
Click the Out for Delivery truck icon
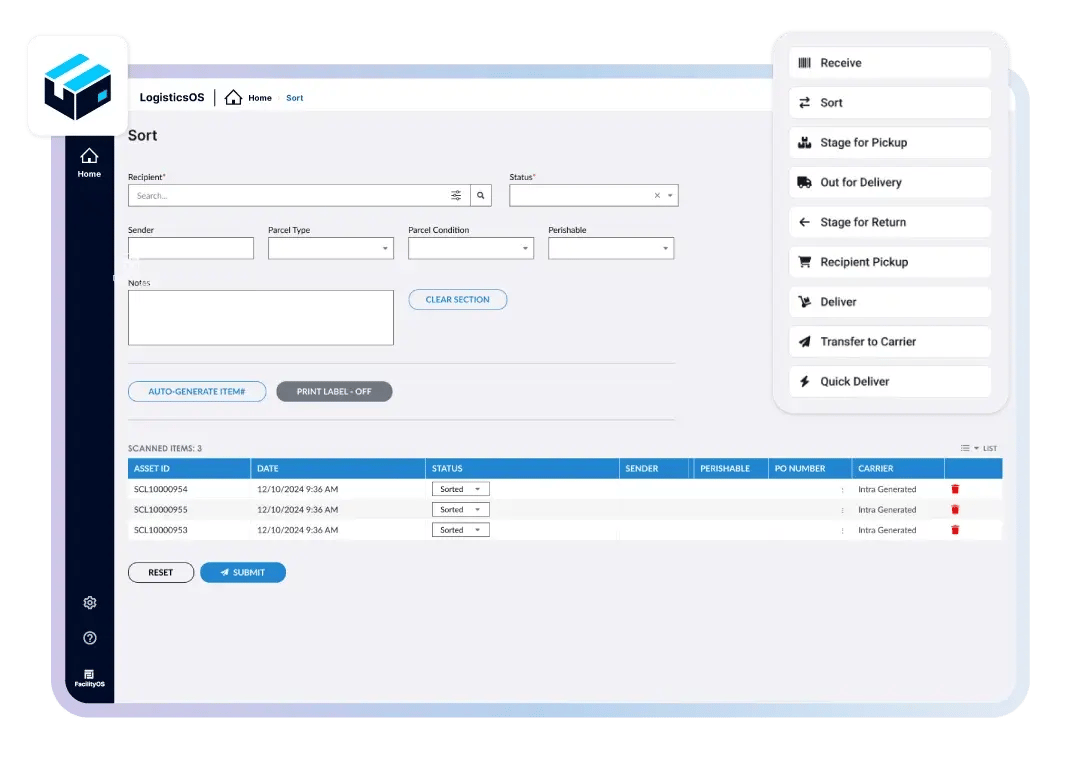click(805, 183)
